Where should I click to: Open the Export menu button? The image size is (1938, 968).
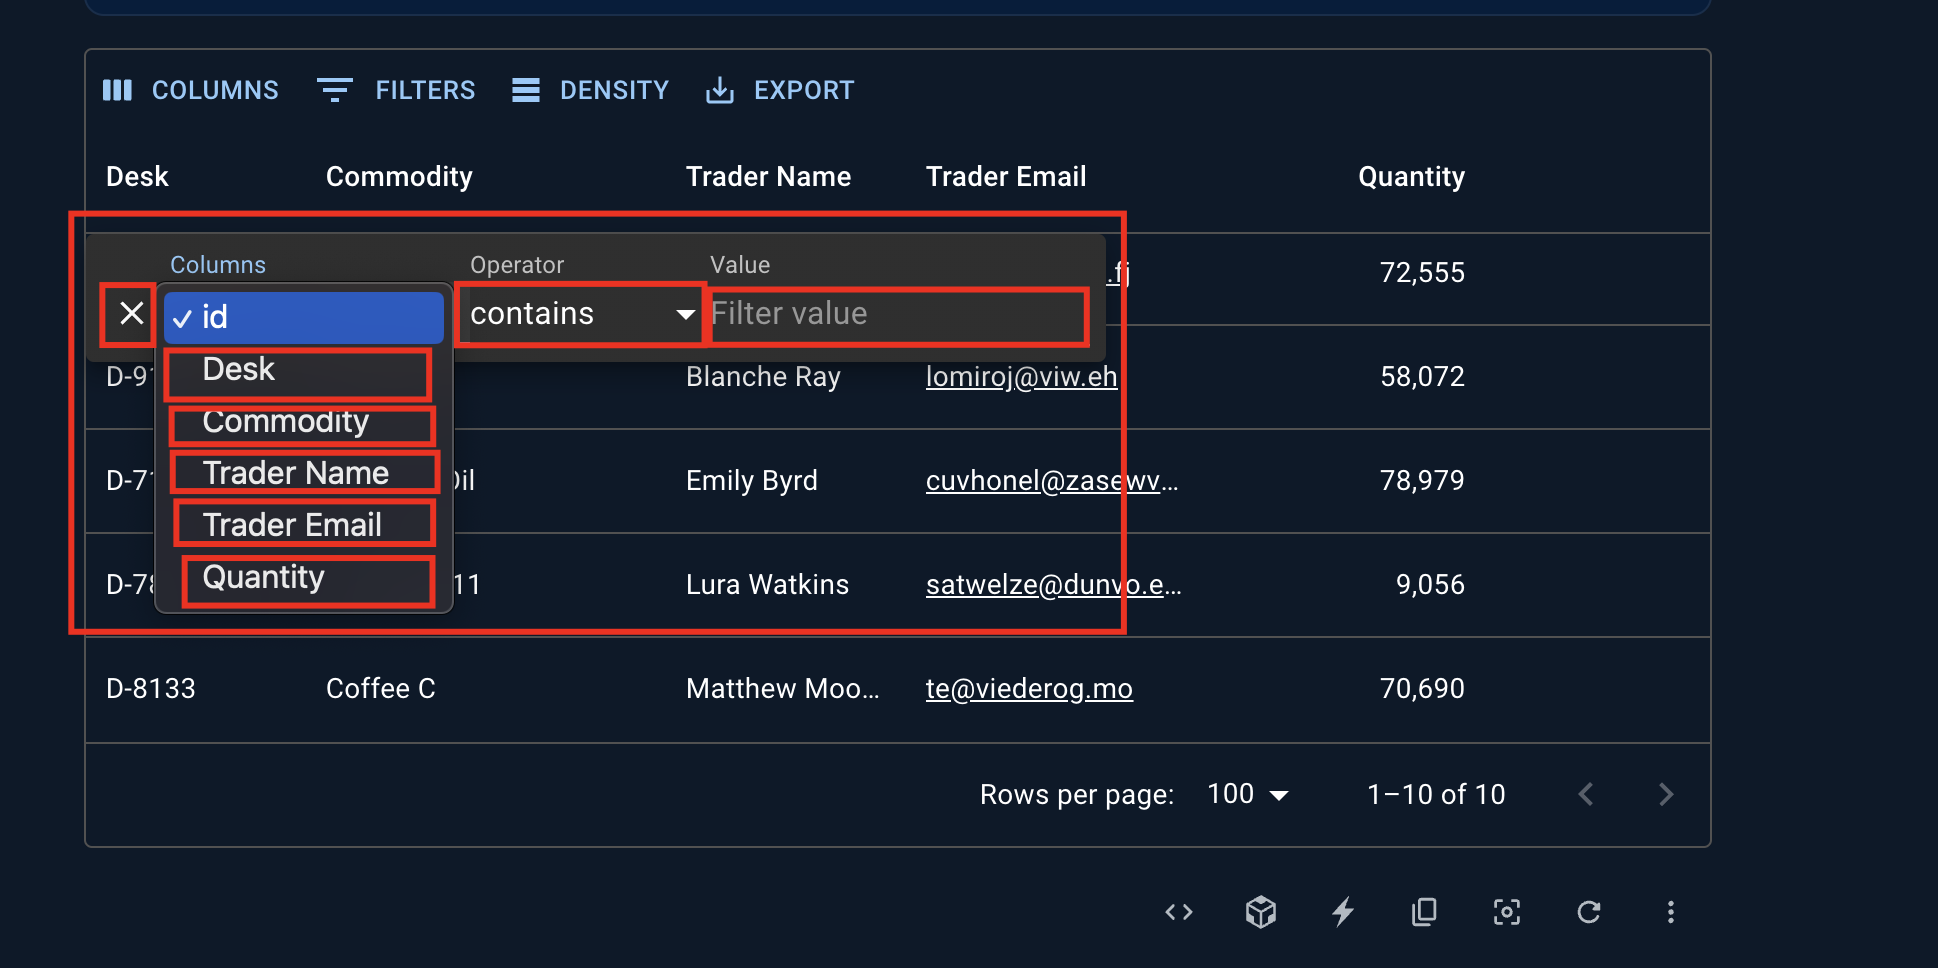(x=780, y=90)
